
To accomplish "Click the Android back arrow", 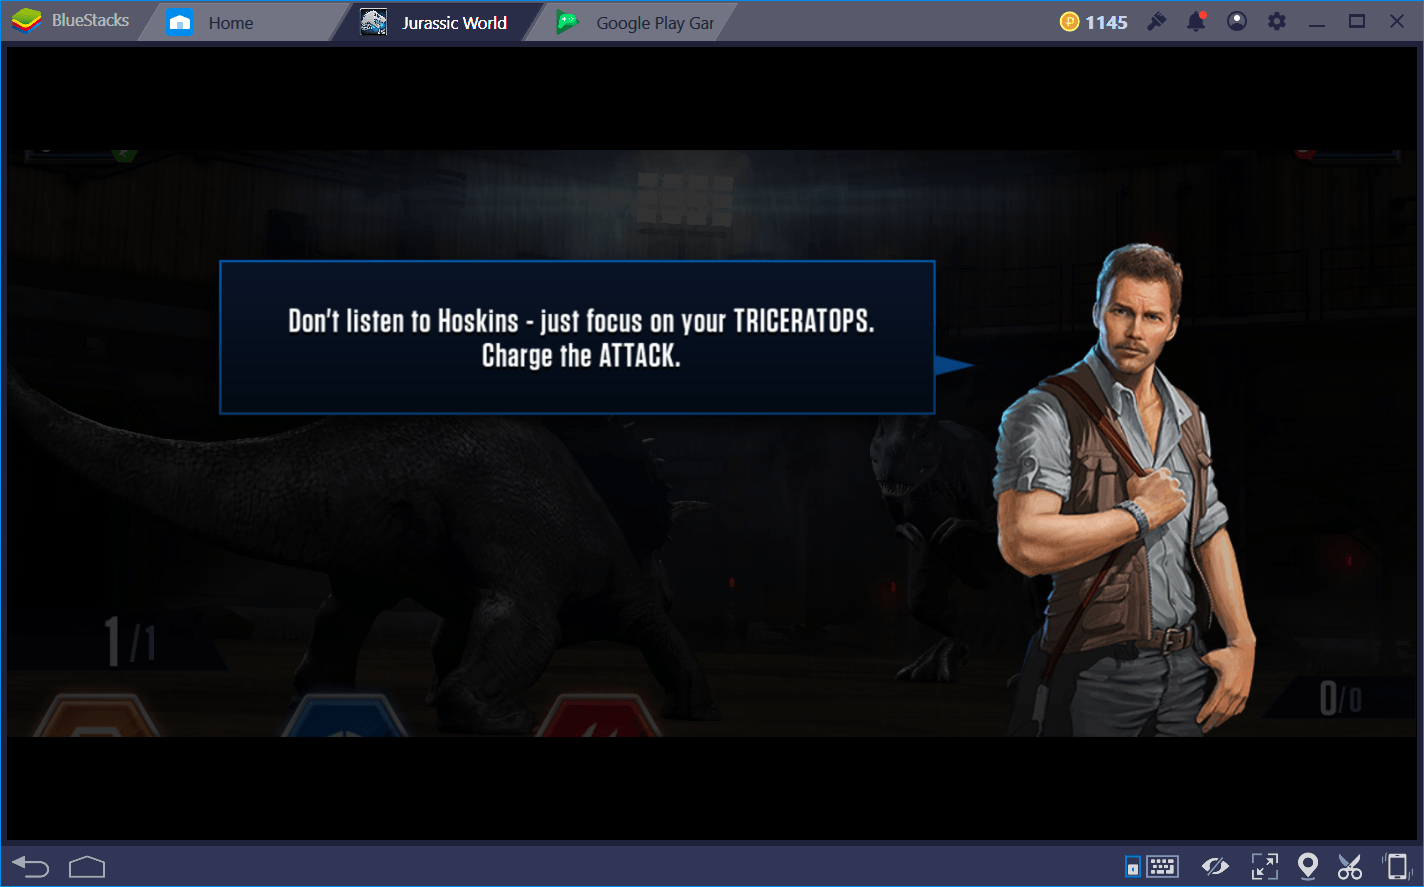I will pyautogui.click(x=30, y=866).
